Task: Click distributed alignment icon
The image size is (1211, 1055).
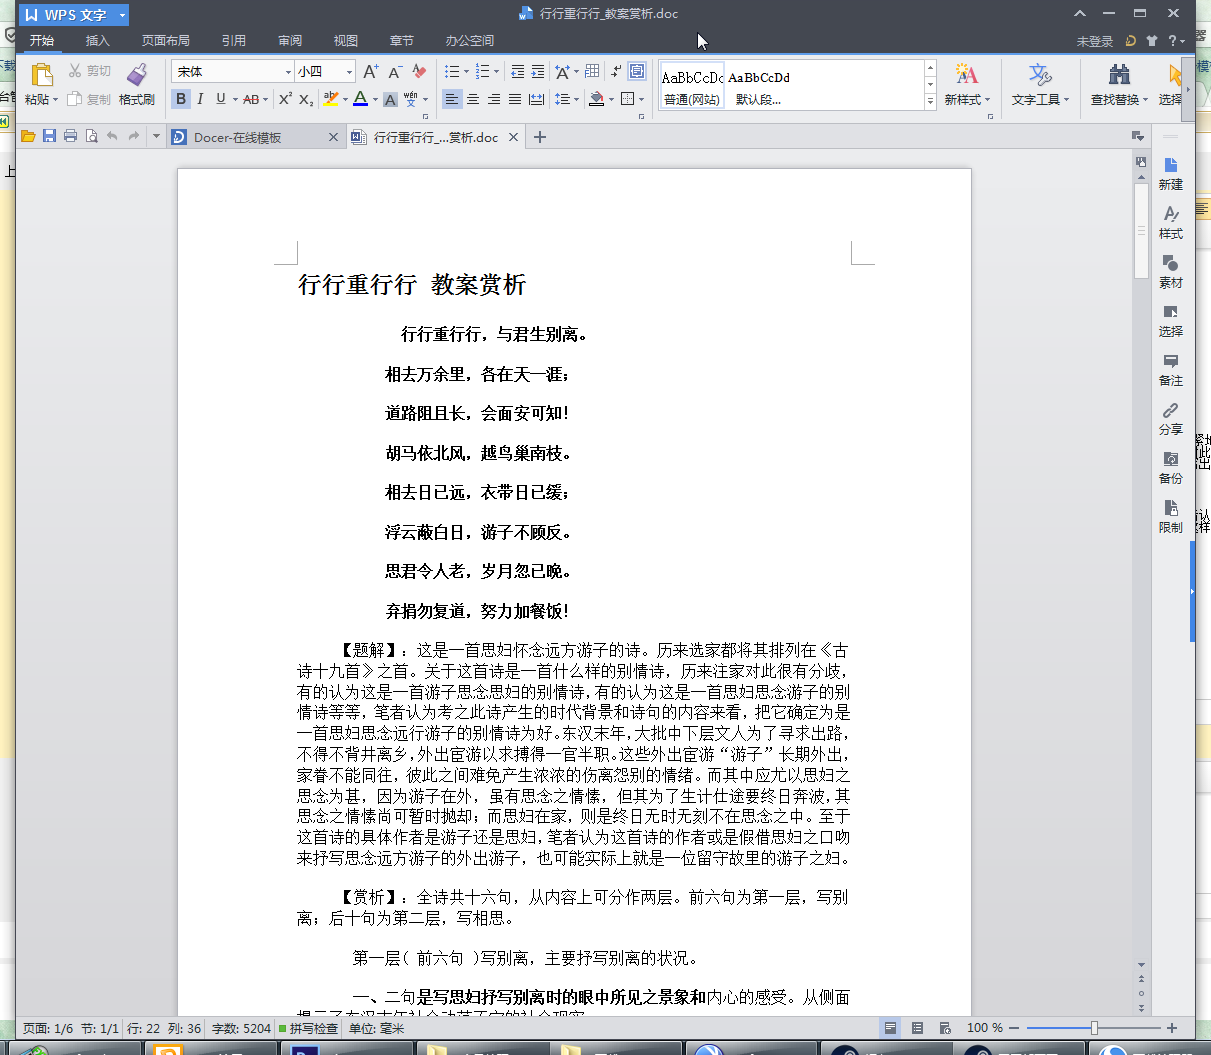Action: point(537,99)
